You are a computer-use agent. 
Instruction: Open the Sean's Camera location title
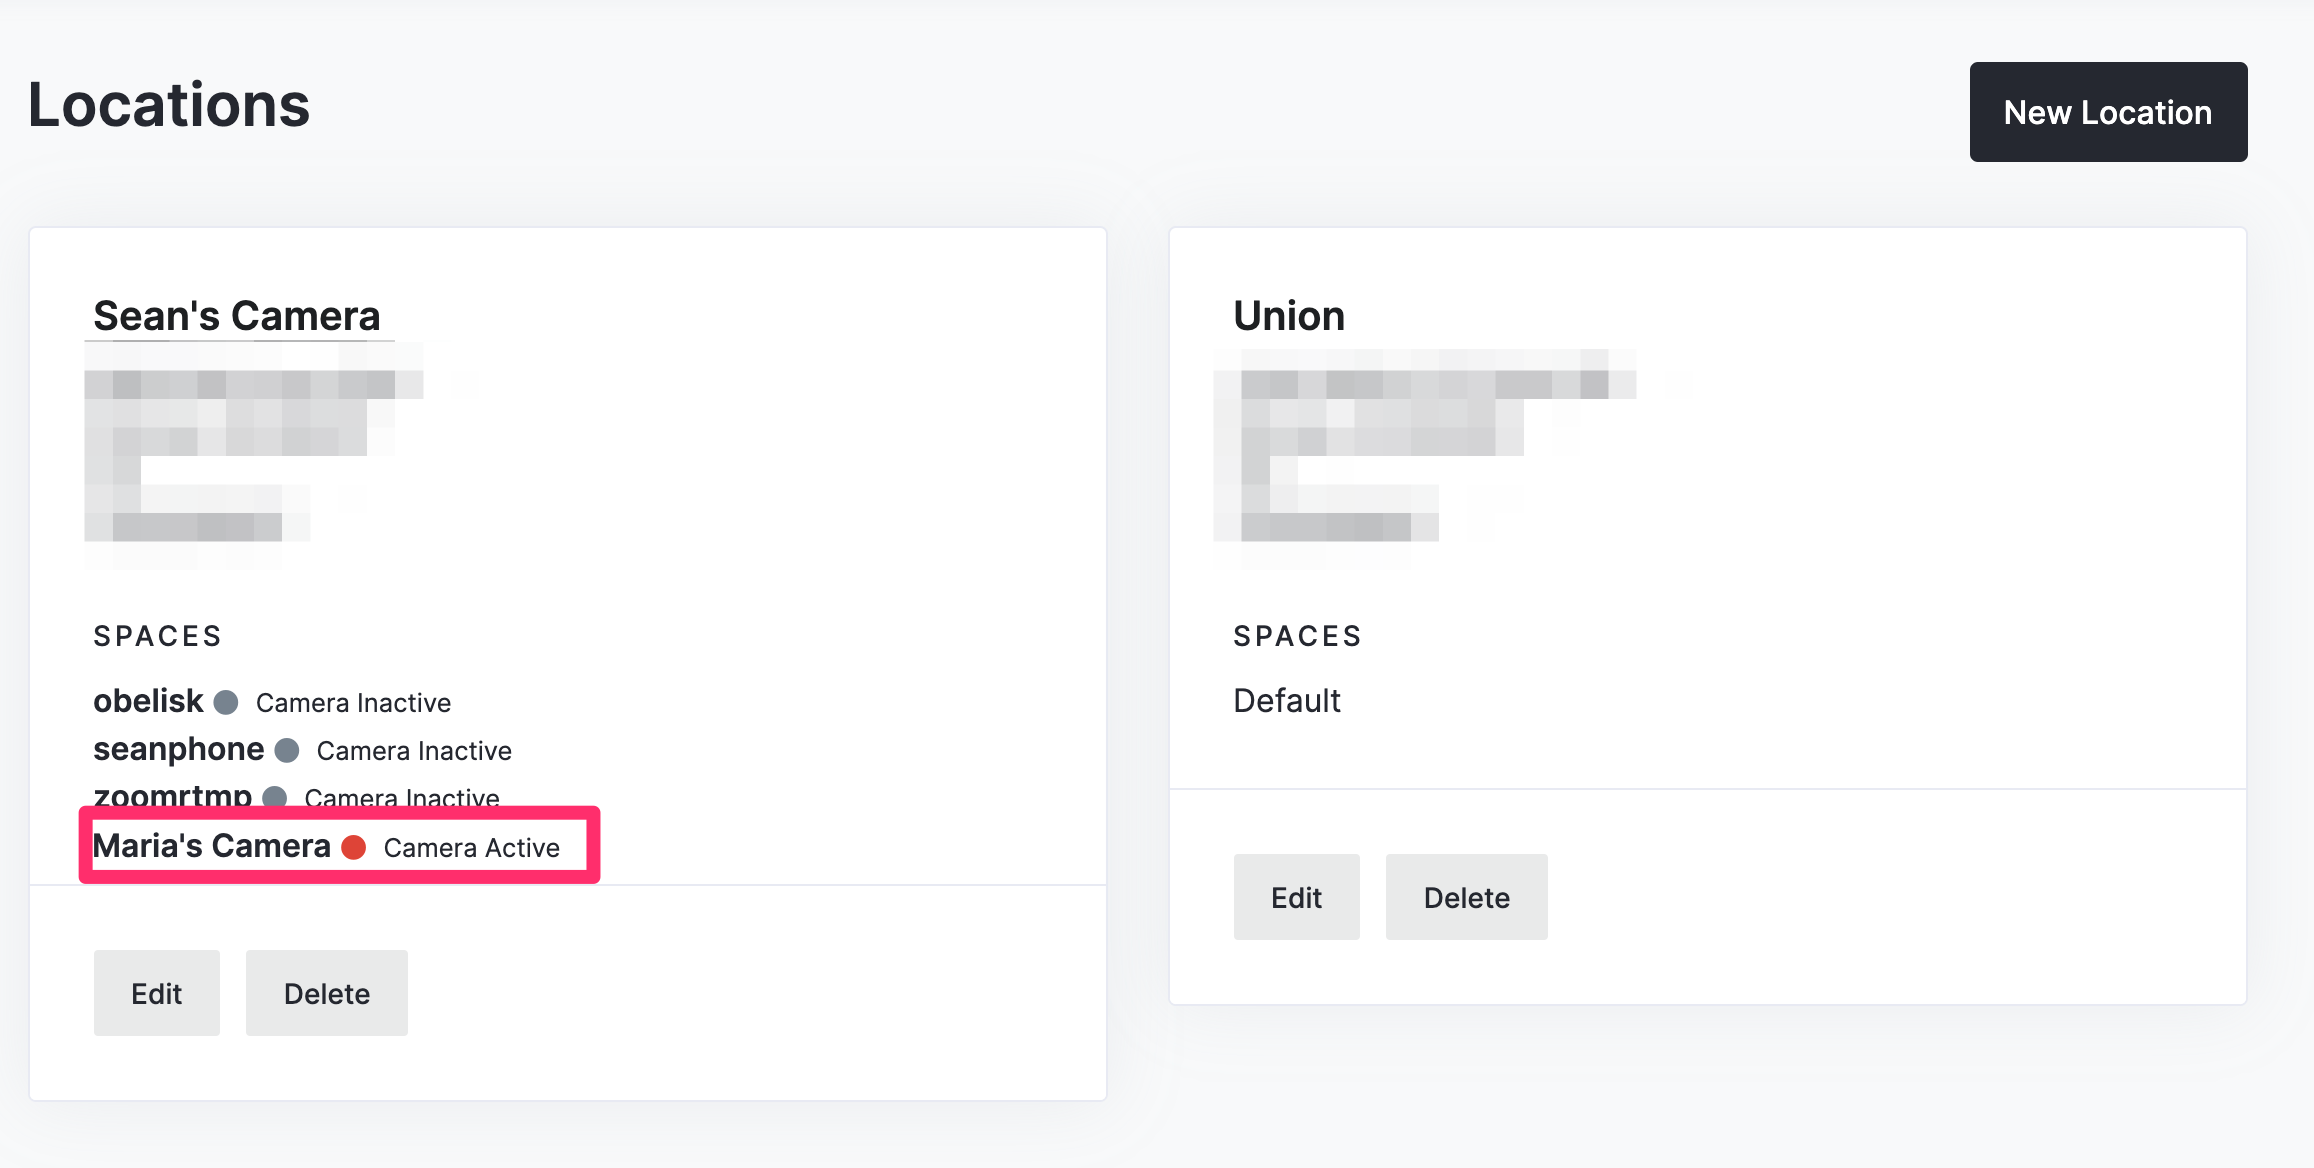click(237, 316)
